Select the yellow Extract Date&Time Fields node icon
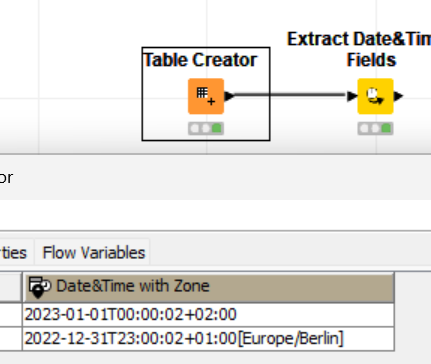Screen dimensions: 431x364 pos(375,96)
